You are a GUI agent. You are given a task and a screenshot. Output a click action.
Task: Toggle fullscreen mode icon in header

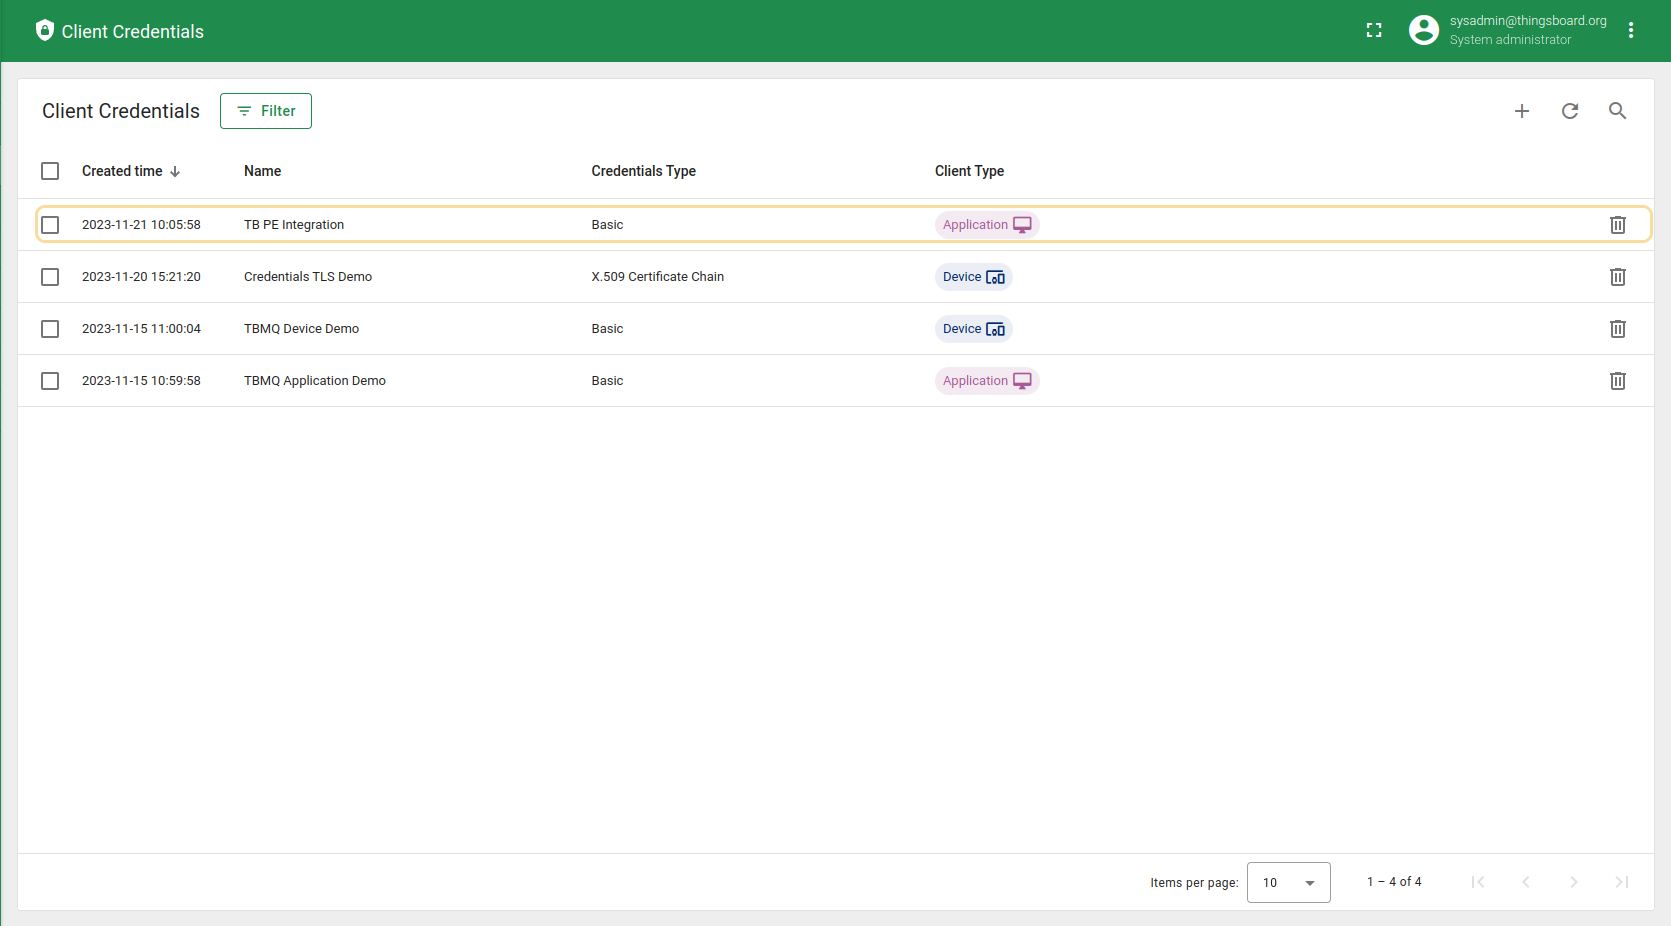pos(1374,31)
